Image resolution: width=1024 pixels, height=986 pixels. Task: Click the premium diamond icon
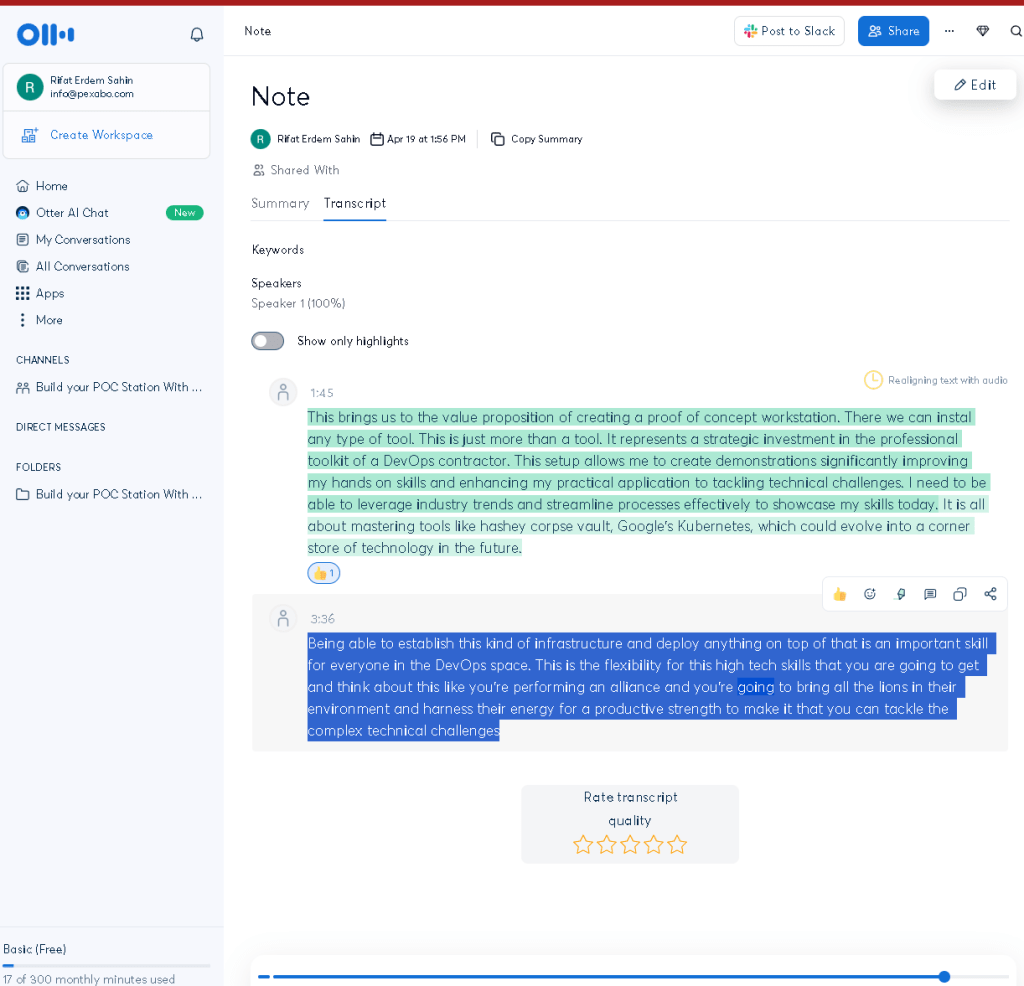pos(983,31)
